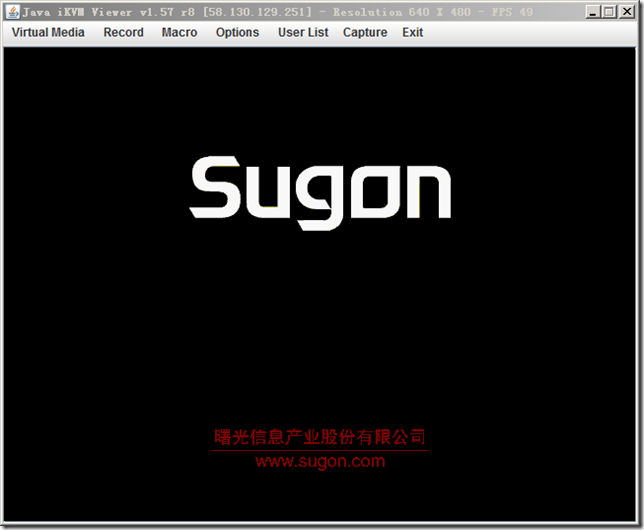Open the Capture menu
Viewport: 644px width, 530px height.
click(x=365, y=32)
